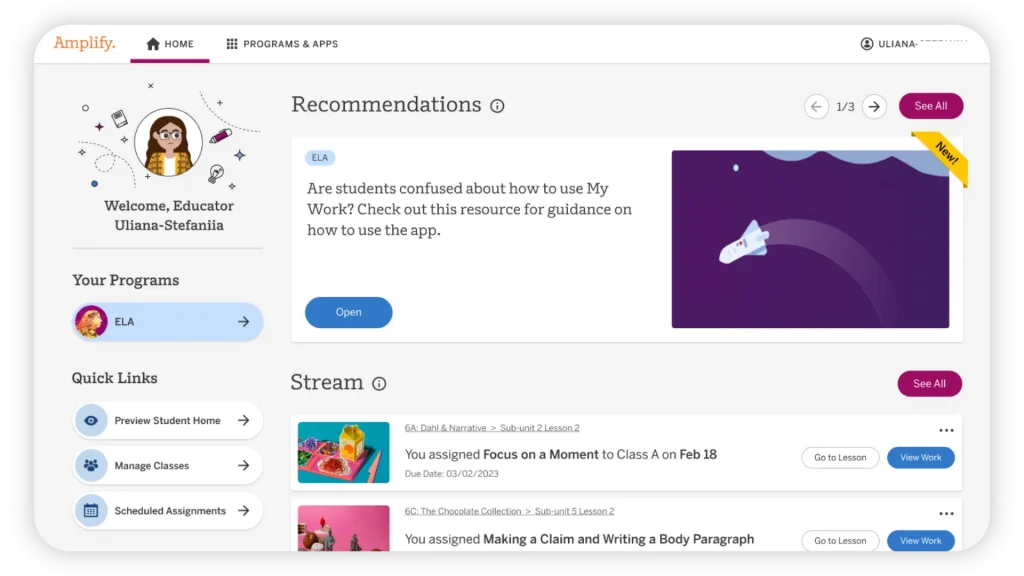Open 6A: Dahl & Narrative breadcrumb link

coord(445,428)
